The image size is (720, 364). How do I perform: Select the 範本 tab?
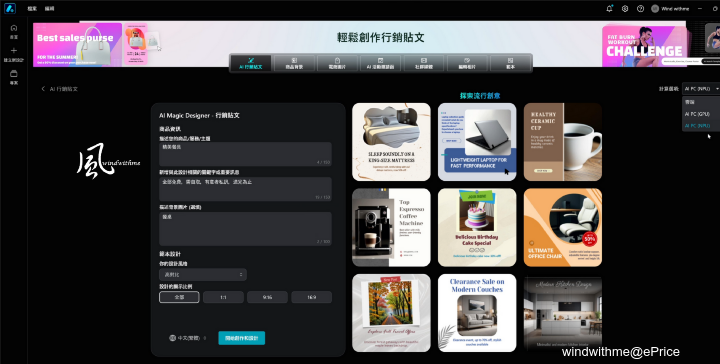coord(510,63)
